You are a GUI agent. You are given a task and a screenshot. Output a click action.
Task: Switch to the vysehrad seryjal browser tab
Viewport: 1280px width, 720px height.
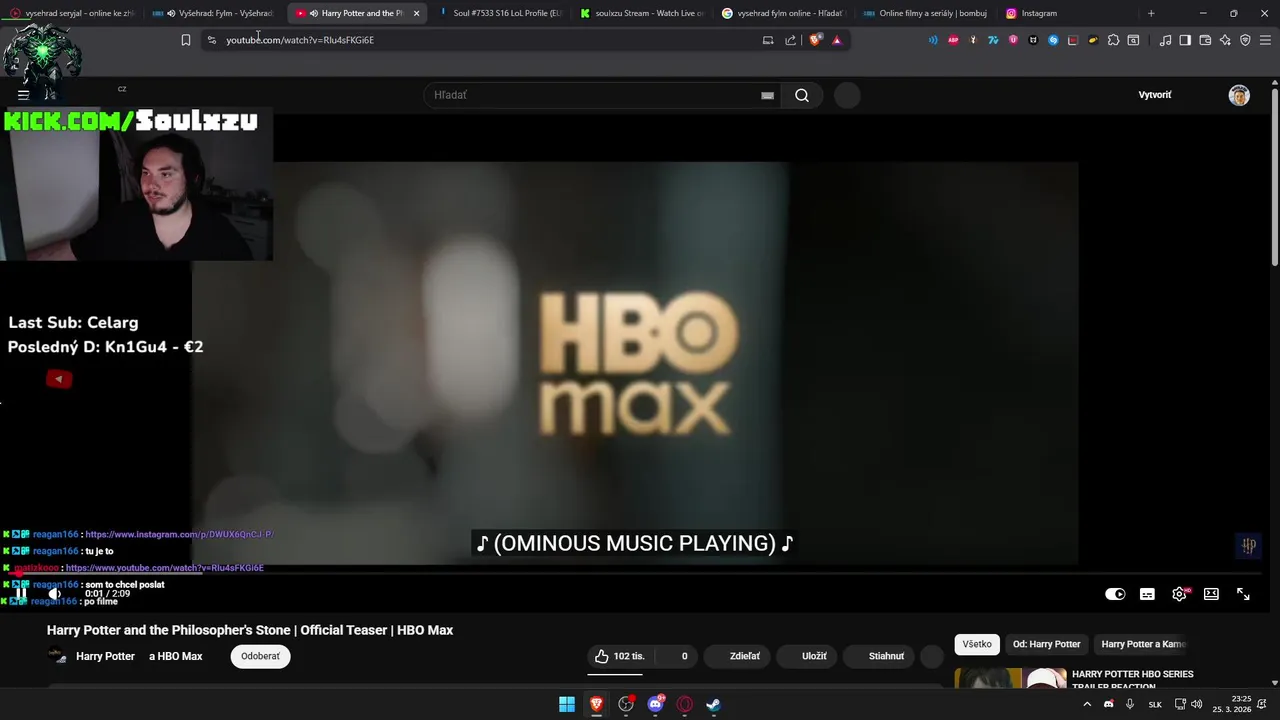[x=72, y=13]
